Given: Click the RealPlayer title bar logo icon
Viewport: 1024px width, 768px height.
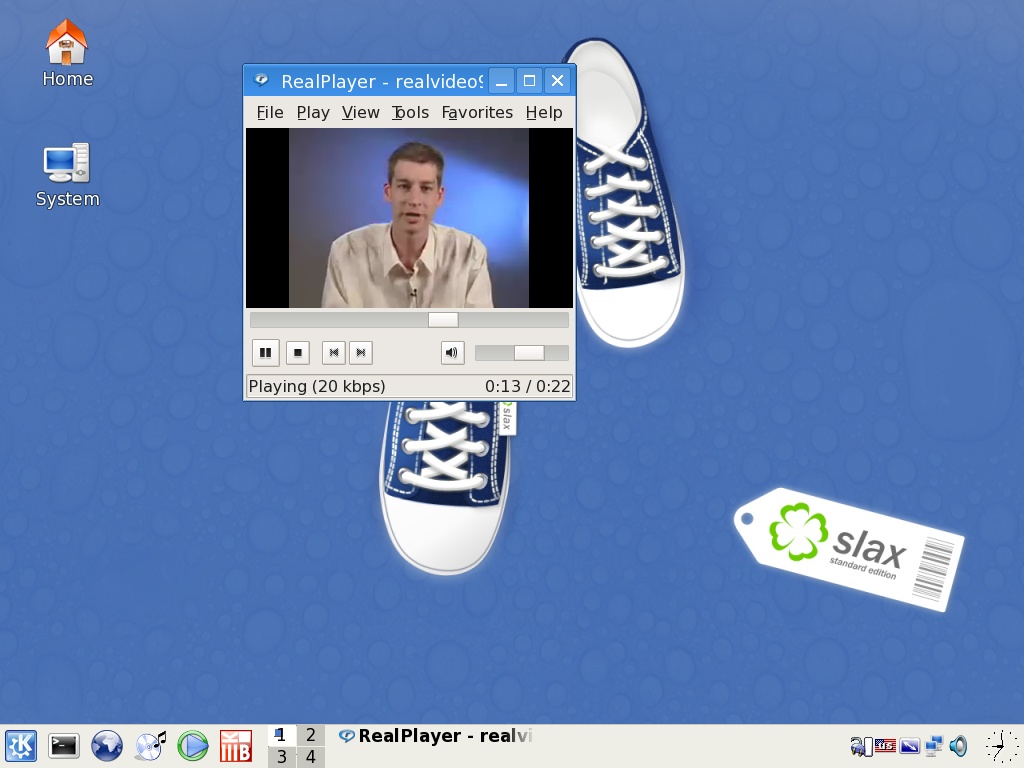Looking at the screenshot, I should click(261, 80).
